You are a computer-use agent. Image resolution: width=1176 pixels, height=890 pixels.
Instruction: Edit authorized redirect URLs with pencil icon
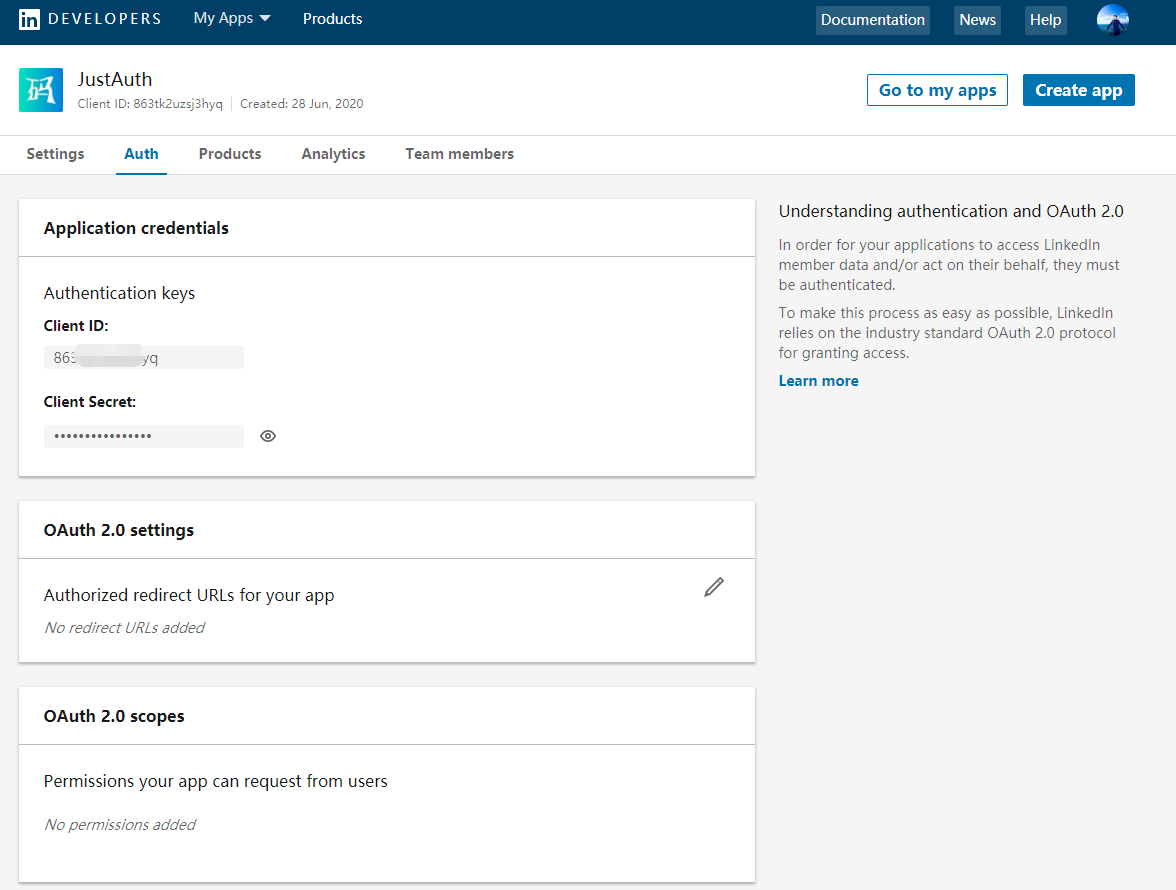pyautogui.click(x=714, y=587)
